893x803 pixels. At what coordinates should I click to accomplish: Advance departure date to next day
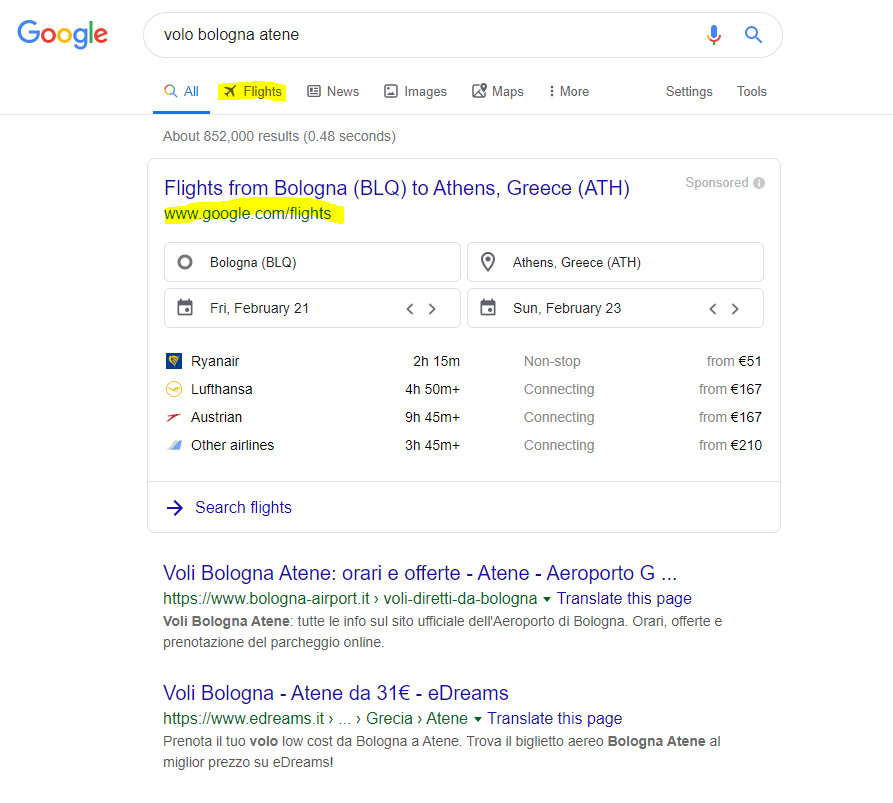coord(432,309)
